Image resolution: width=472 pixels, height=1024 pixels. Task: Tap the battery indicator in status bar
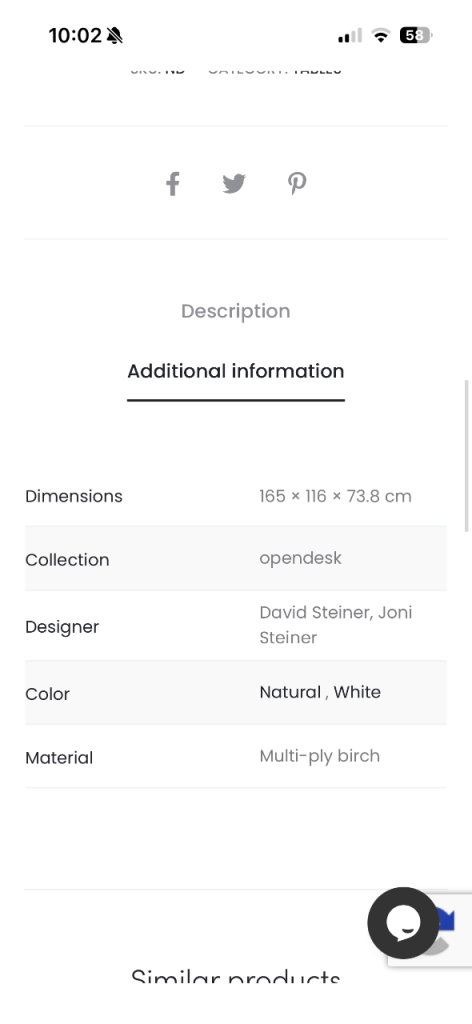click(x=416, y=35)
